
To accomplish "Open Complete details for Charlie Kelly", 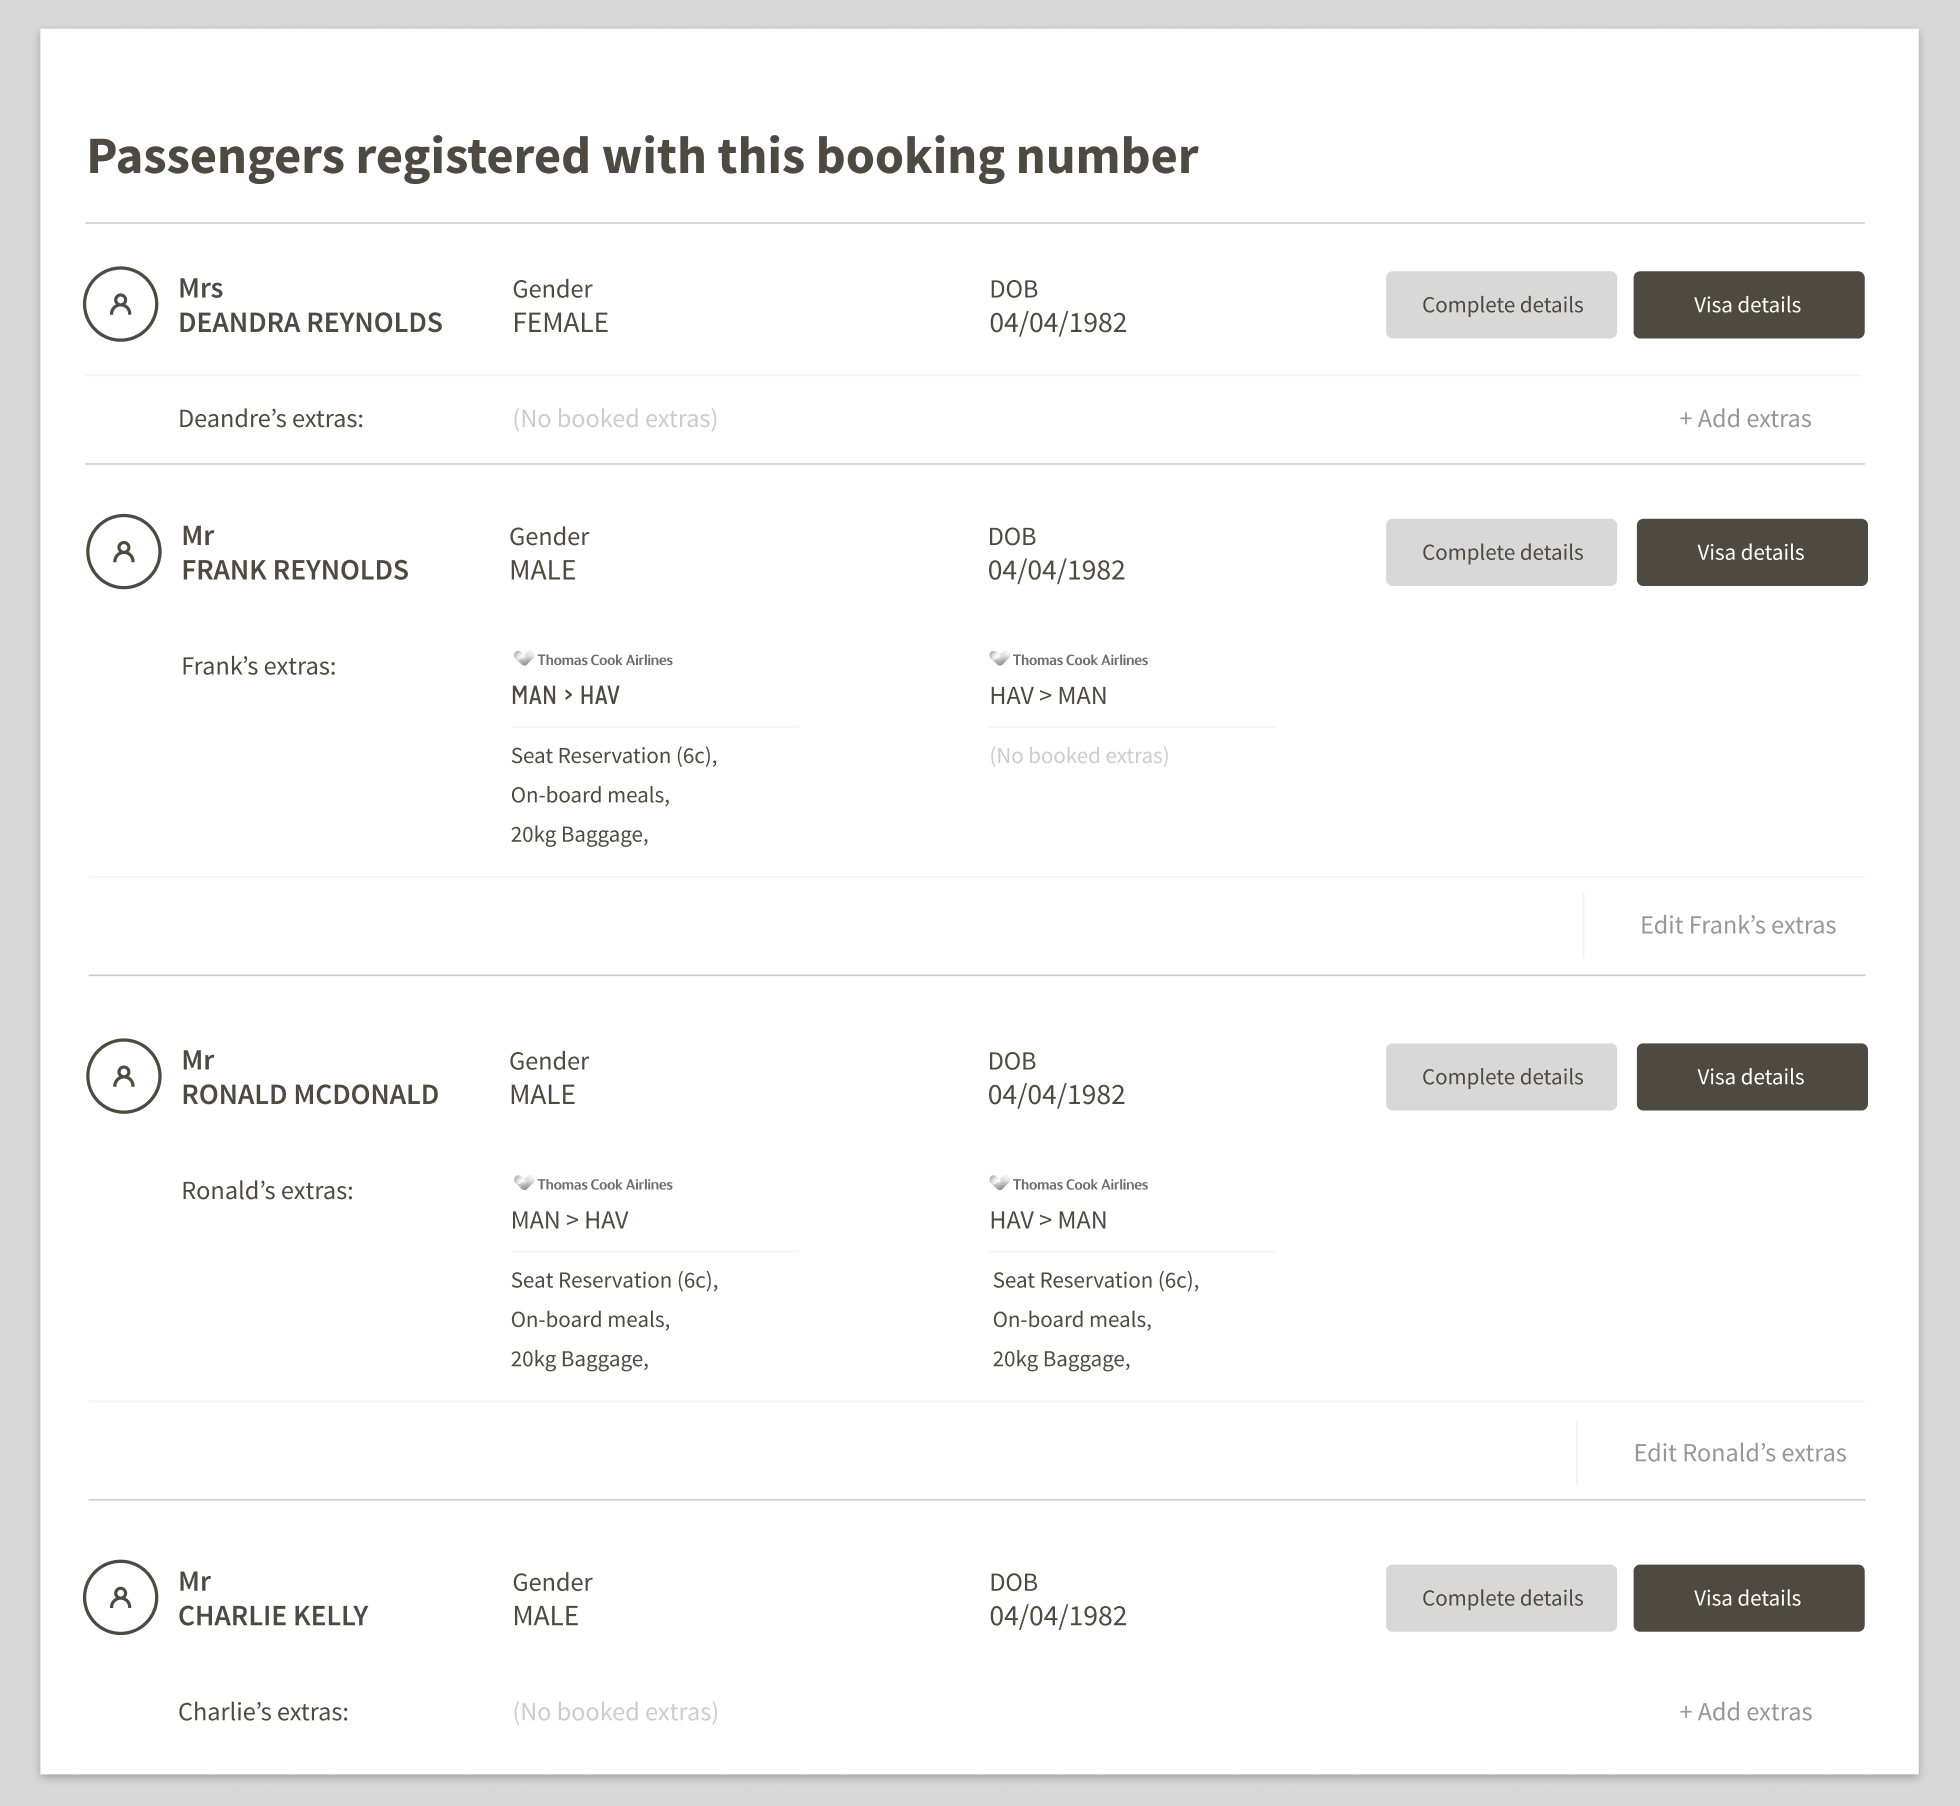I will 1501,1598.
